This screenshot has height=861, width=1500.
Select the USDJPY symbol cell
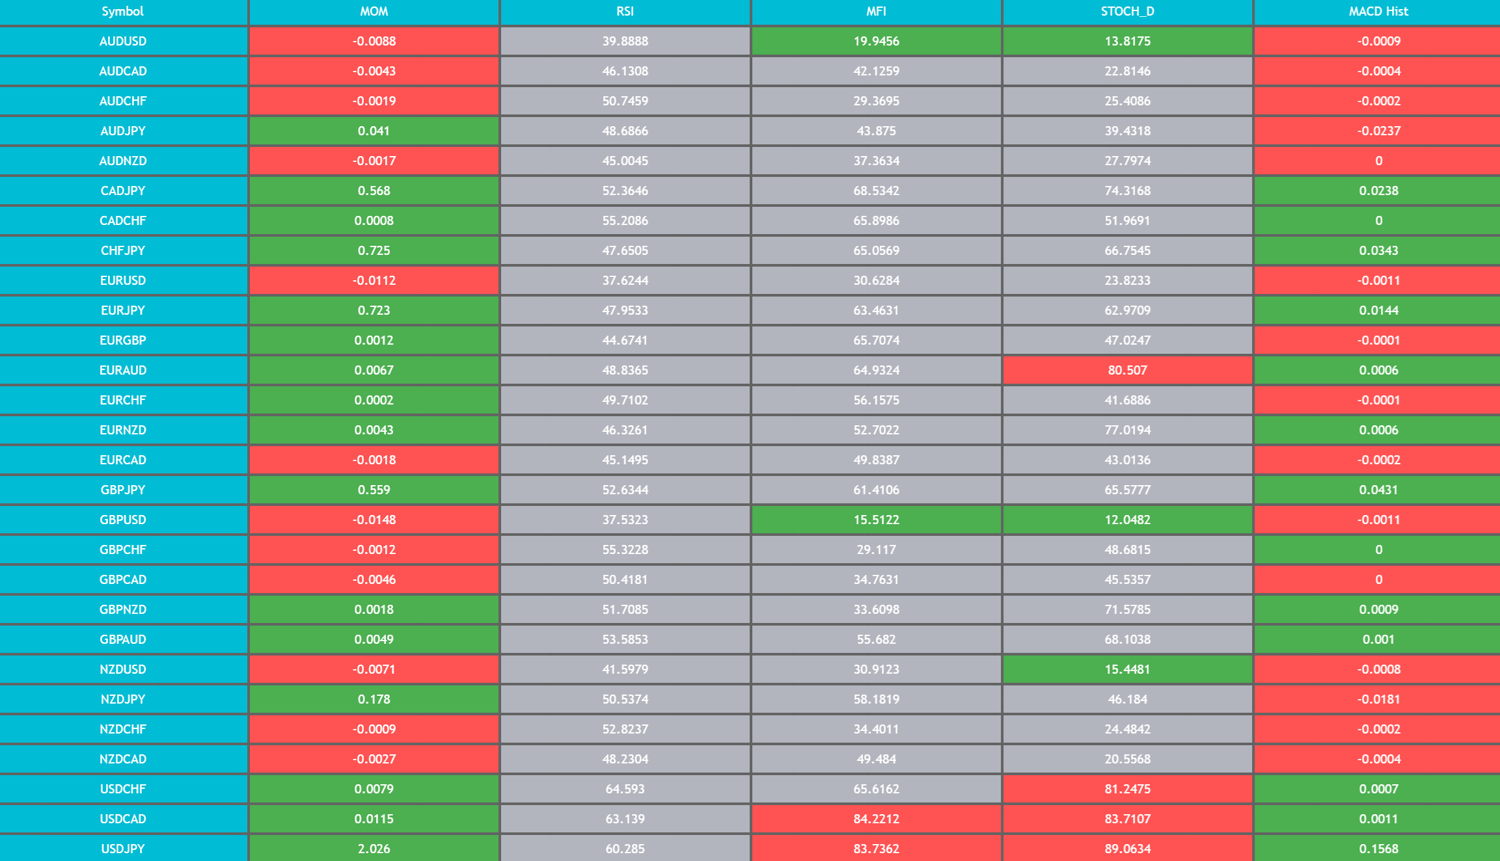(123, 849)
